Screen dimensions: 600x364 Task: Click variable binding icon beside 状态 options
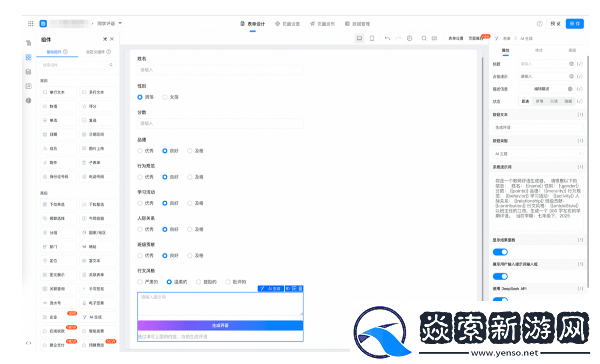click(580, 101)
